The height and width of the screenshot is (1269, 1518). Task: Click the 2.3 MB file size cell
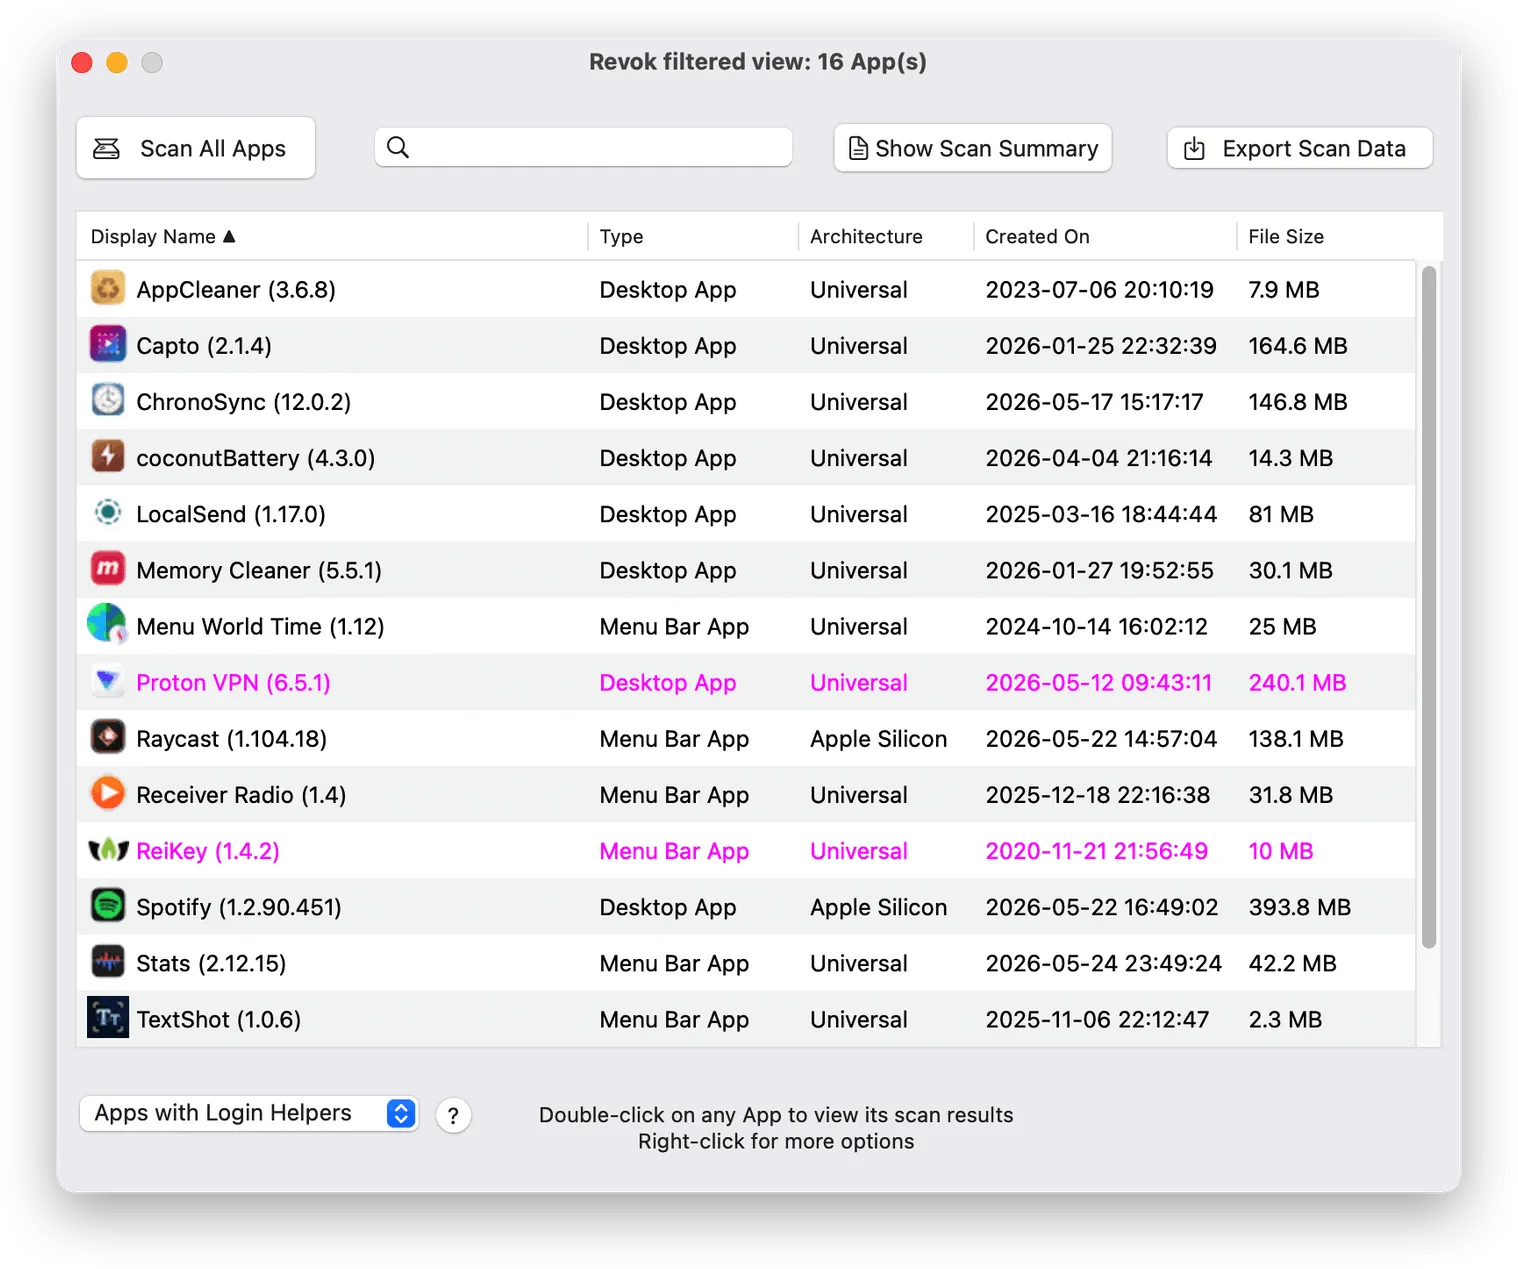(x=1285, y=1019)
